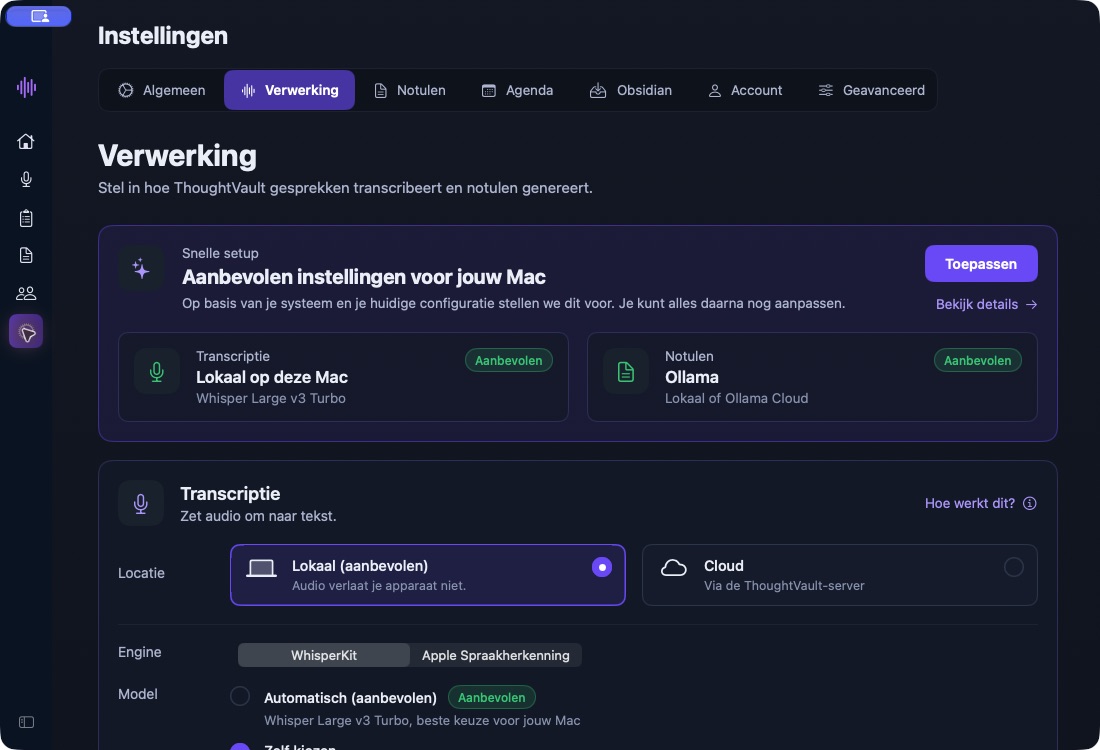Click the 'Via de ThoughtVault-server' text
The image size is (1100, 750).
point(784,586)
